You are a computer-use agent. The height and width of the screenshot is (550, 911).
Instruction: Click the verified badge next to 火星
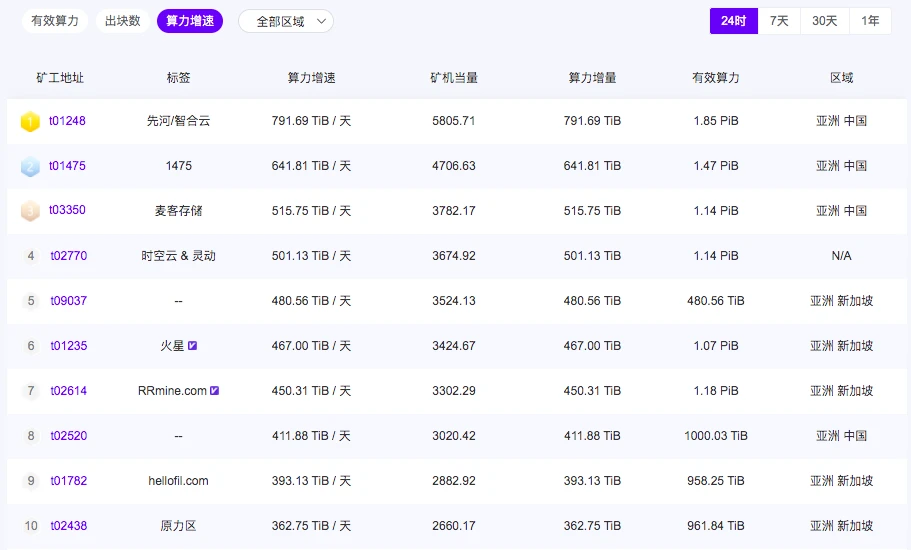[193, 346]
